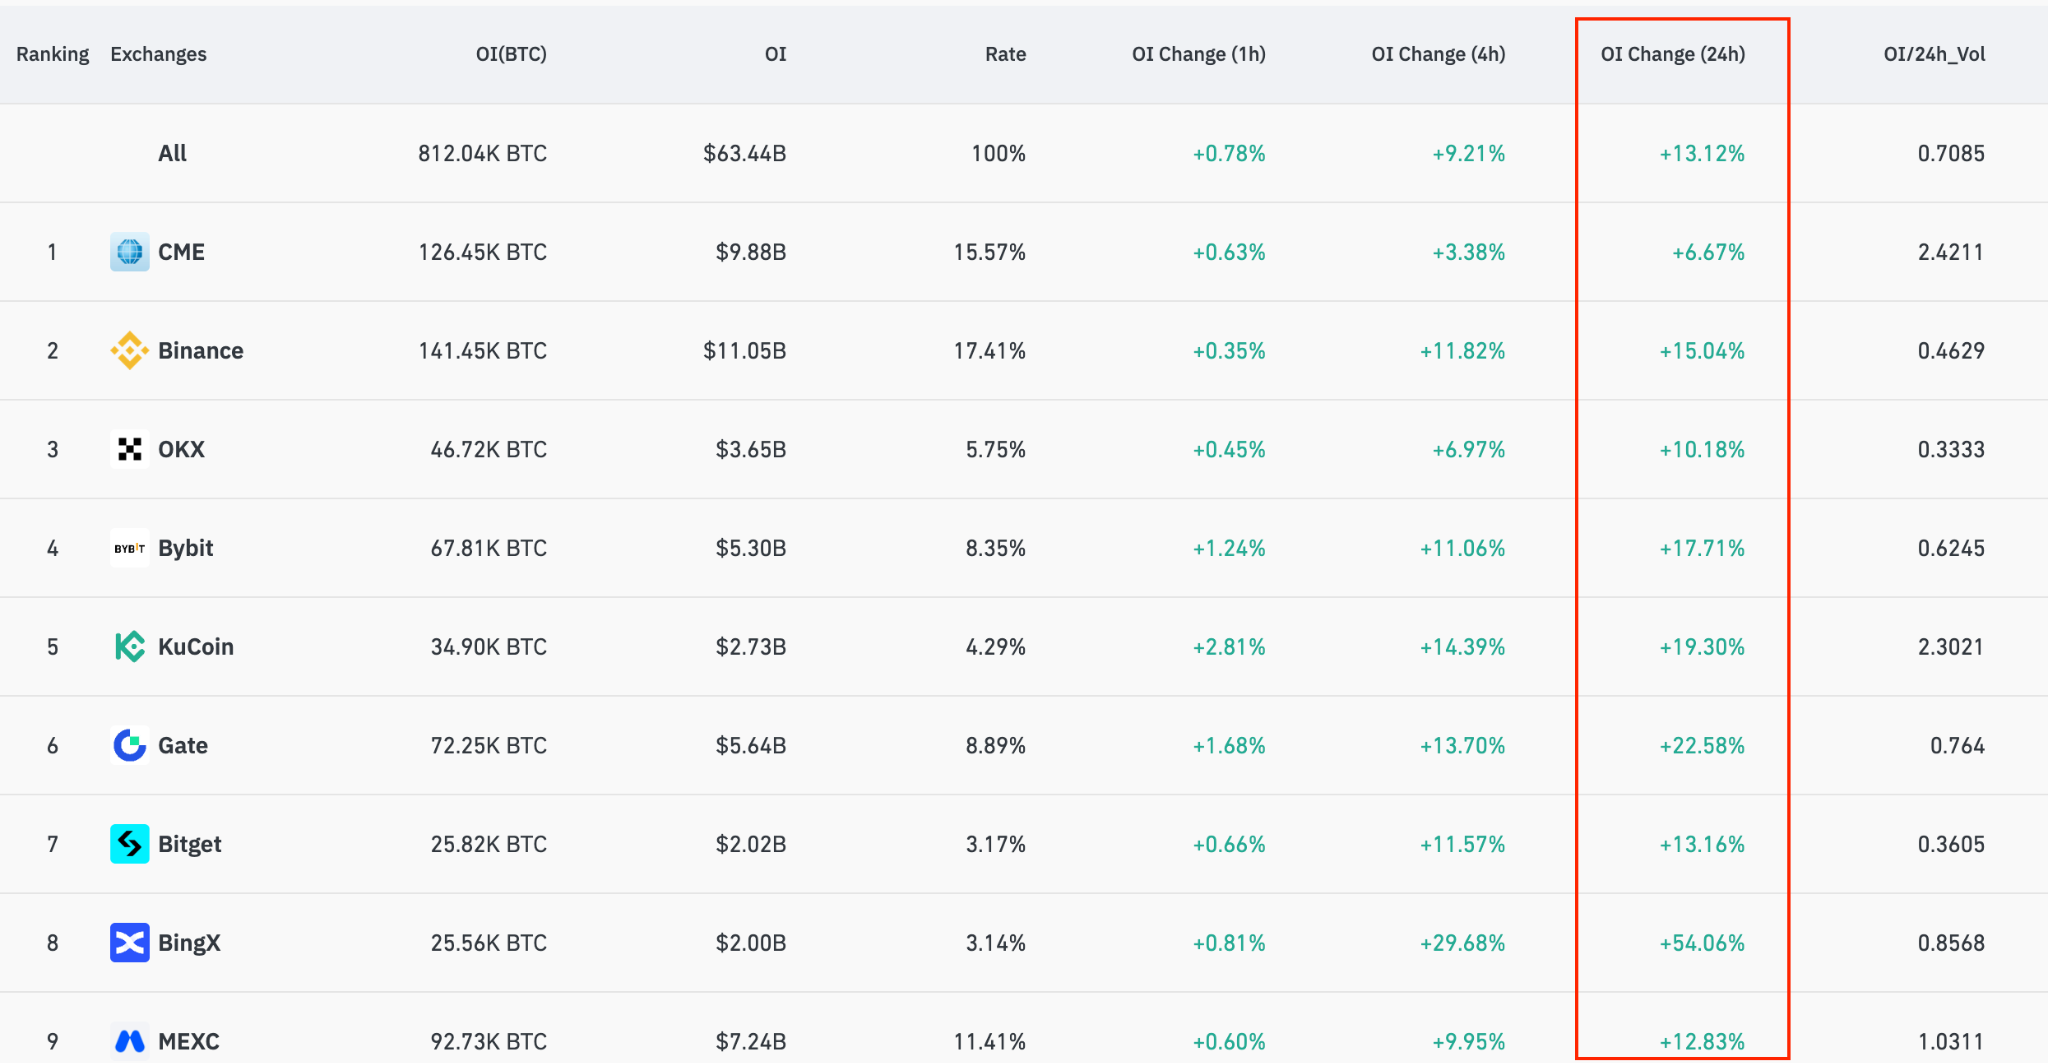Sort table by OI(BTC) column header
Image resolution: width=2048 pixels, height=1063 pixels.
[511, 54]
